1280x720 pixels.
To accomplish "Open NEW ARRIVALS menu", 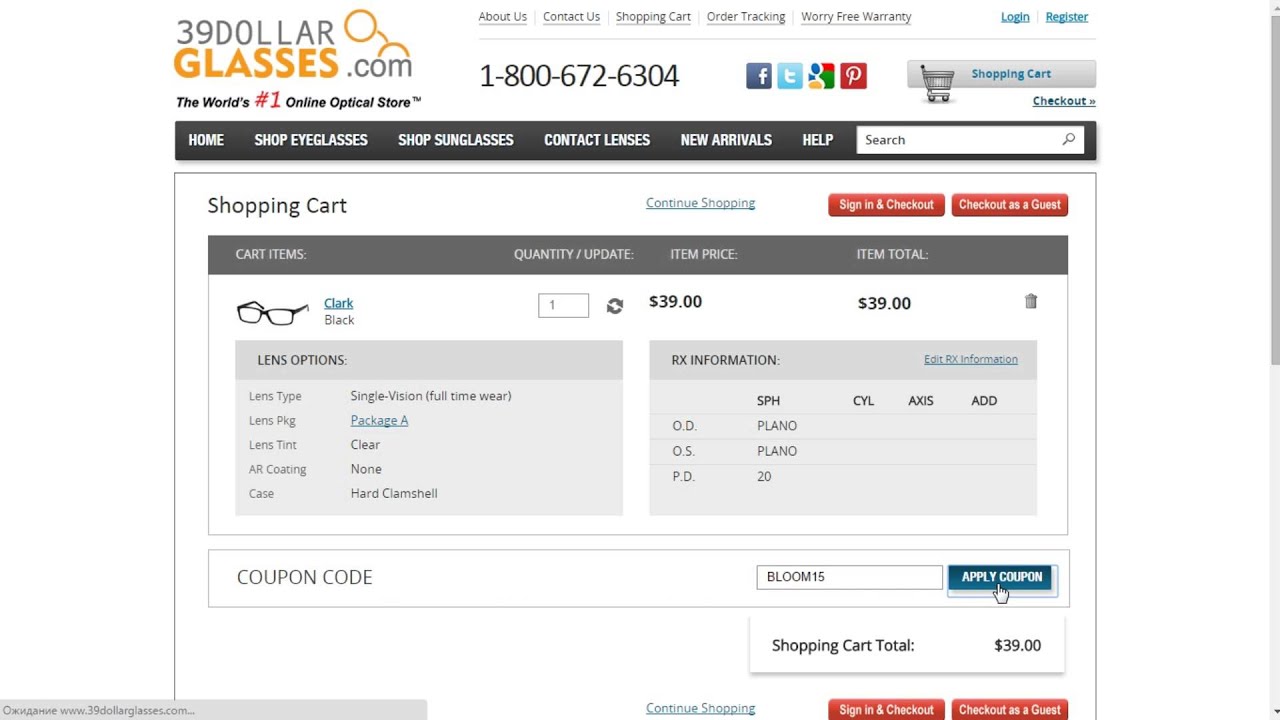I will [726, 140].
